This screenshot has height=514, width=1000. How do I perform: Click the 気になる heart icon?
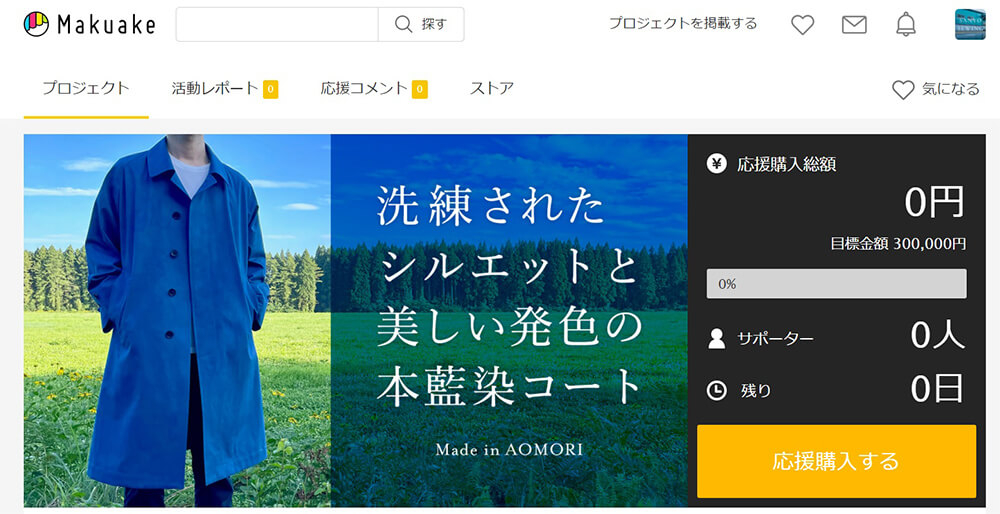pyautogui.click(x=903, y=90)
